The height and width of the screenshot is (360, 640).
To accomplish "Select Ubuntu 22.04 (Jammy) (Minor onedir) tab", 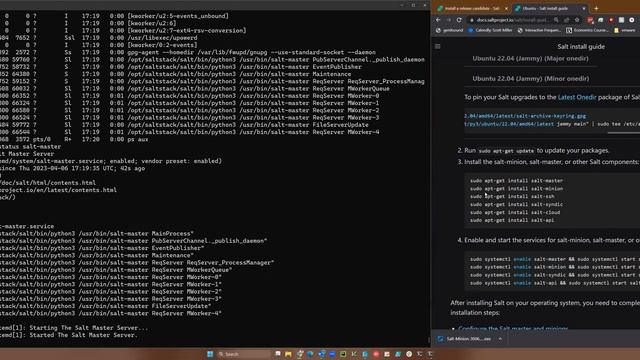I will [x=531, y=78].
